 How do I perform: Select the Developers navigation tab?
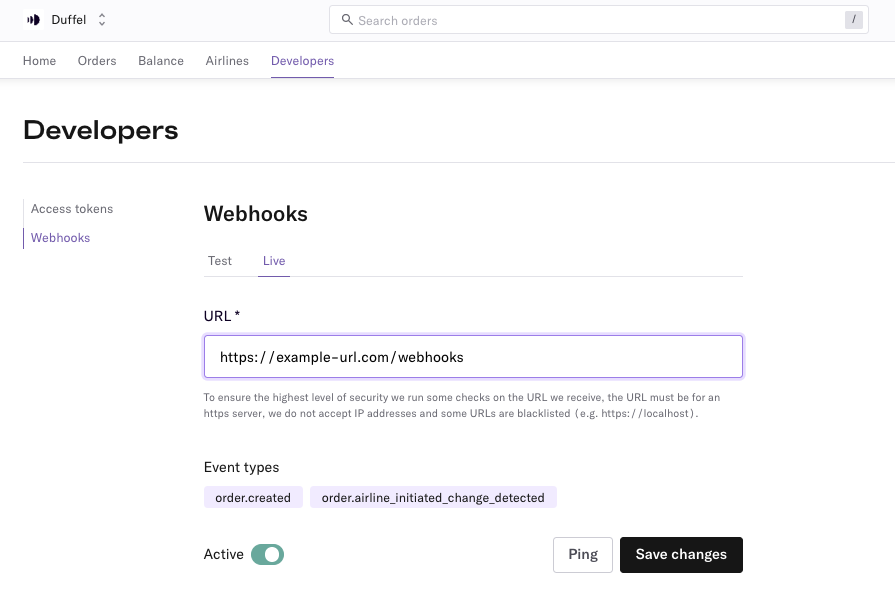click(303, 60)
